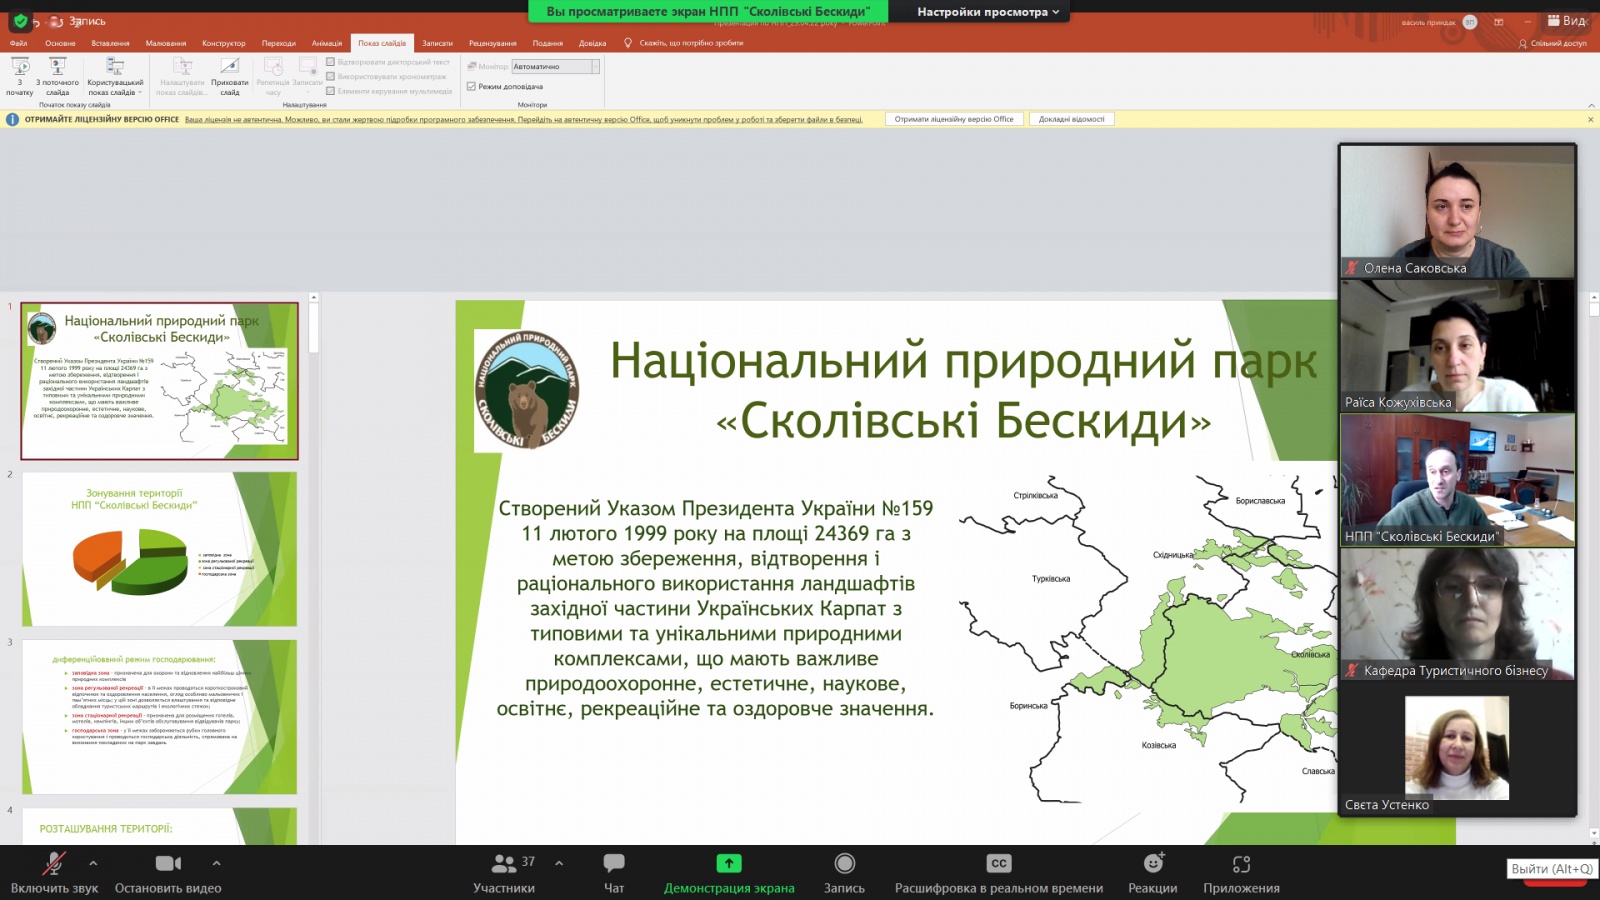Click Олена Саковська video tile

1457,211
